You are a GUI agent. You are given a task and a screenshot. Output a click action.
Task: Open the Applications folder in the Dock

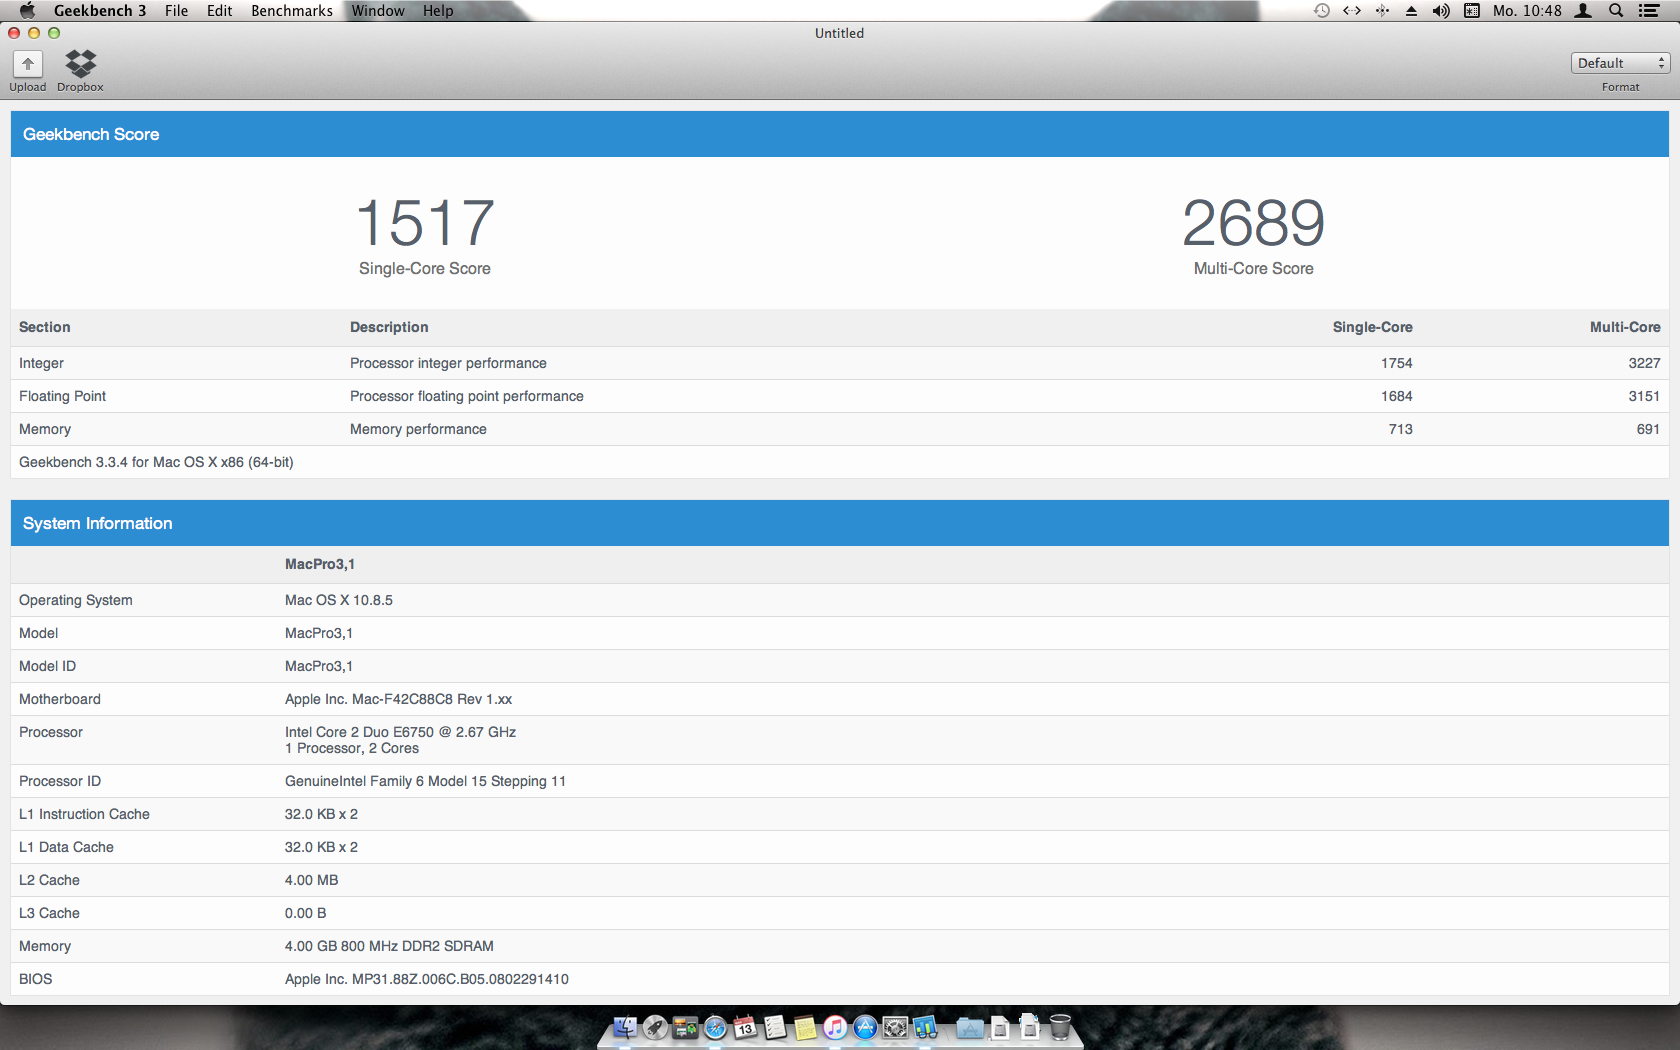(x=969, y=1027)
